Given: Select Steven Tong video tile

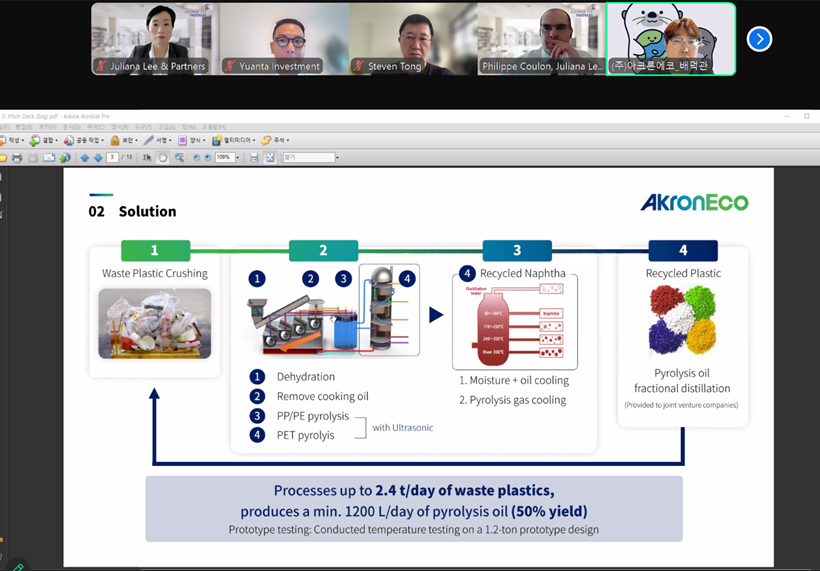Looking at the screenshot, I should pos(413,39).
